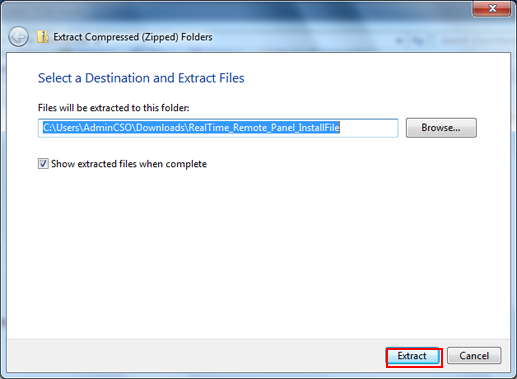Image resolution: width=517 pixels, height=379 pixels.
Task: Click the back arrow button
Action: point(18,37)
